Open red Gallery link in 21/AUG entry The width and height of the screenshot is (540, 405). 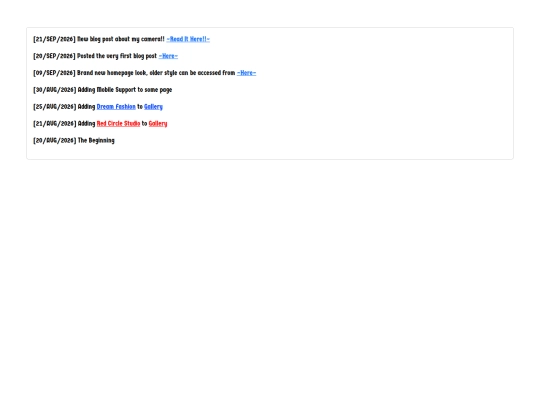[x=158, y=123]
